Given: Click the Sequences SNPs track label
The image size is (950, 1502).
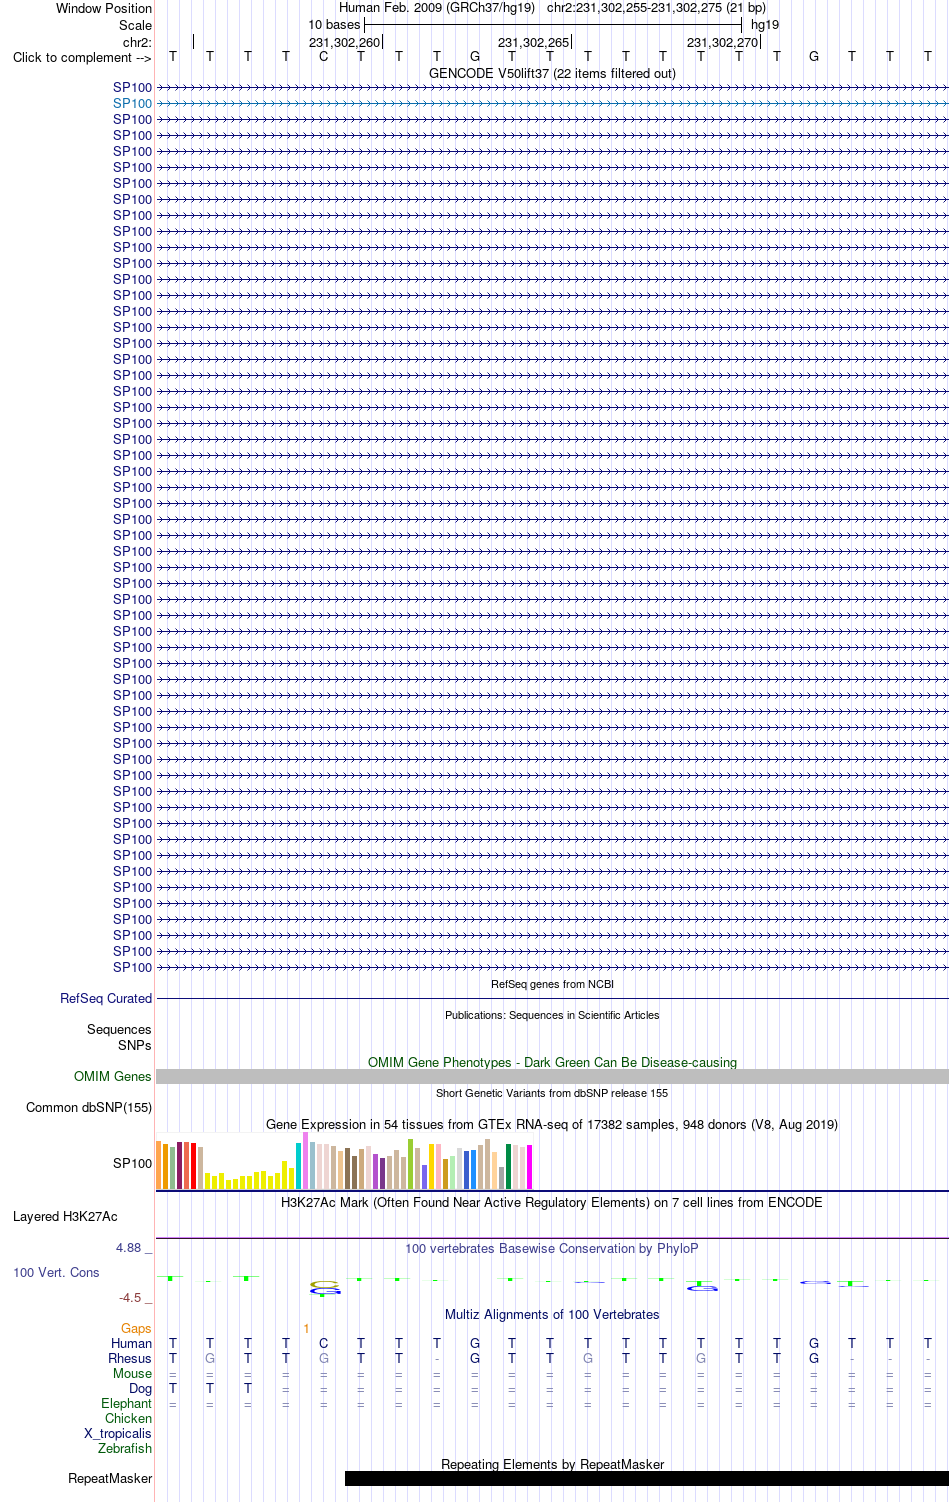Looking at the screenshot, I should [x=119, y=1037].
